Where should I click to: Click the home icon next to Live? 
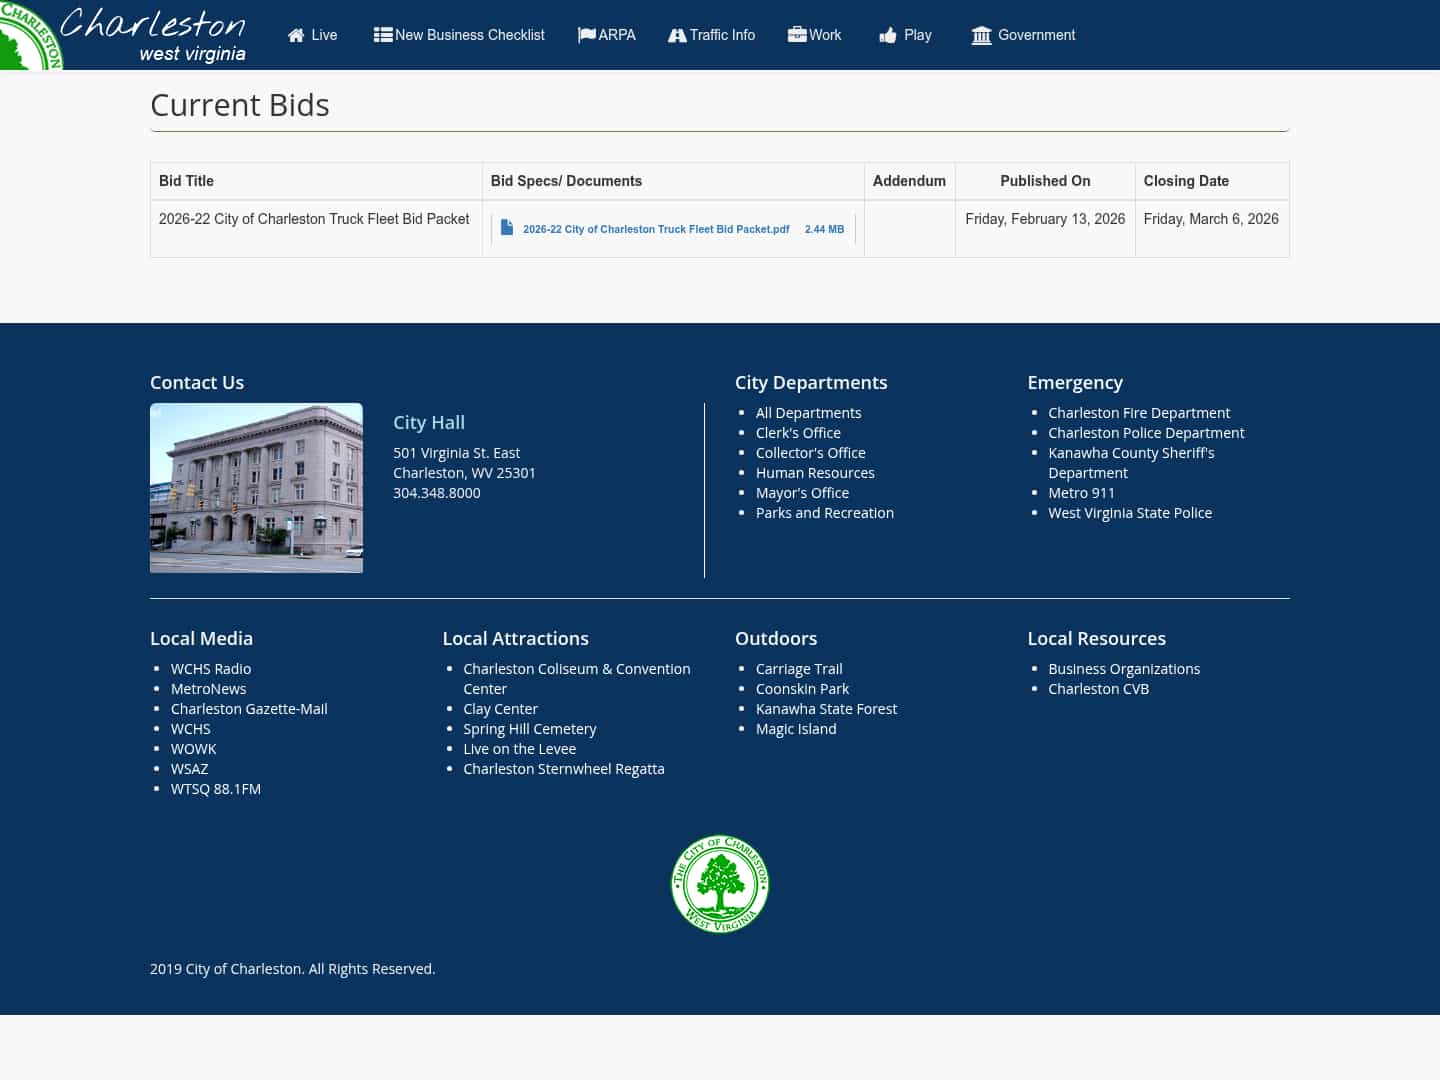(x=296, y=34)
